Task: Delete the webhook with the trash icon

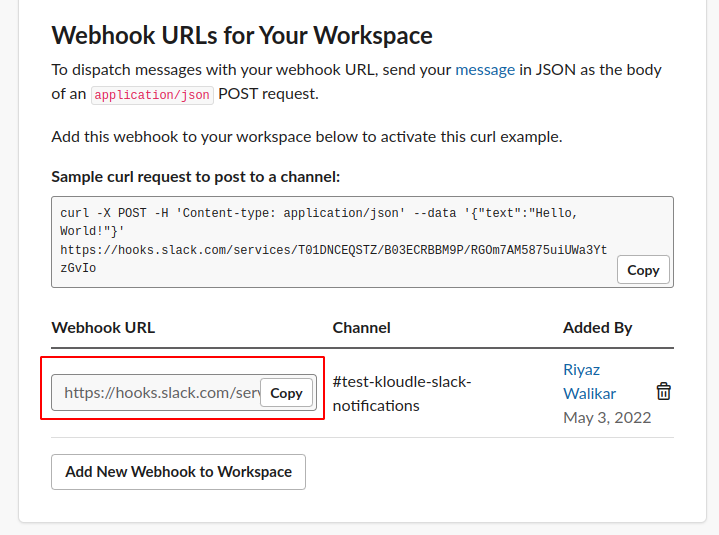Action: [x=664, y=392]
